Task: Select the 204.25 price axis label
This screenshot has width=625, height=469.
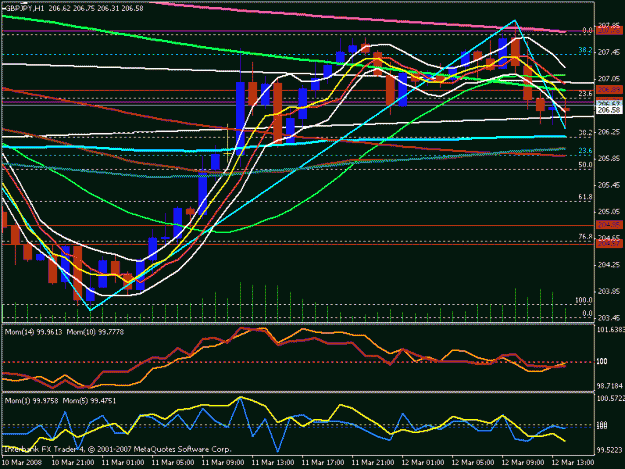Action: (x=609, y=265)
